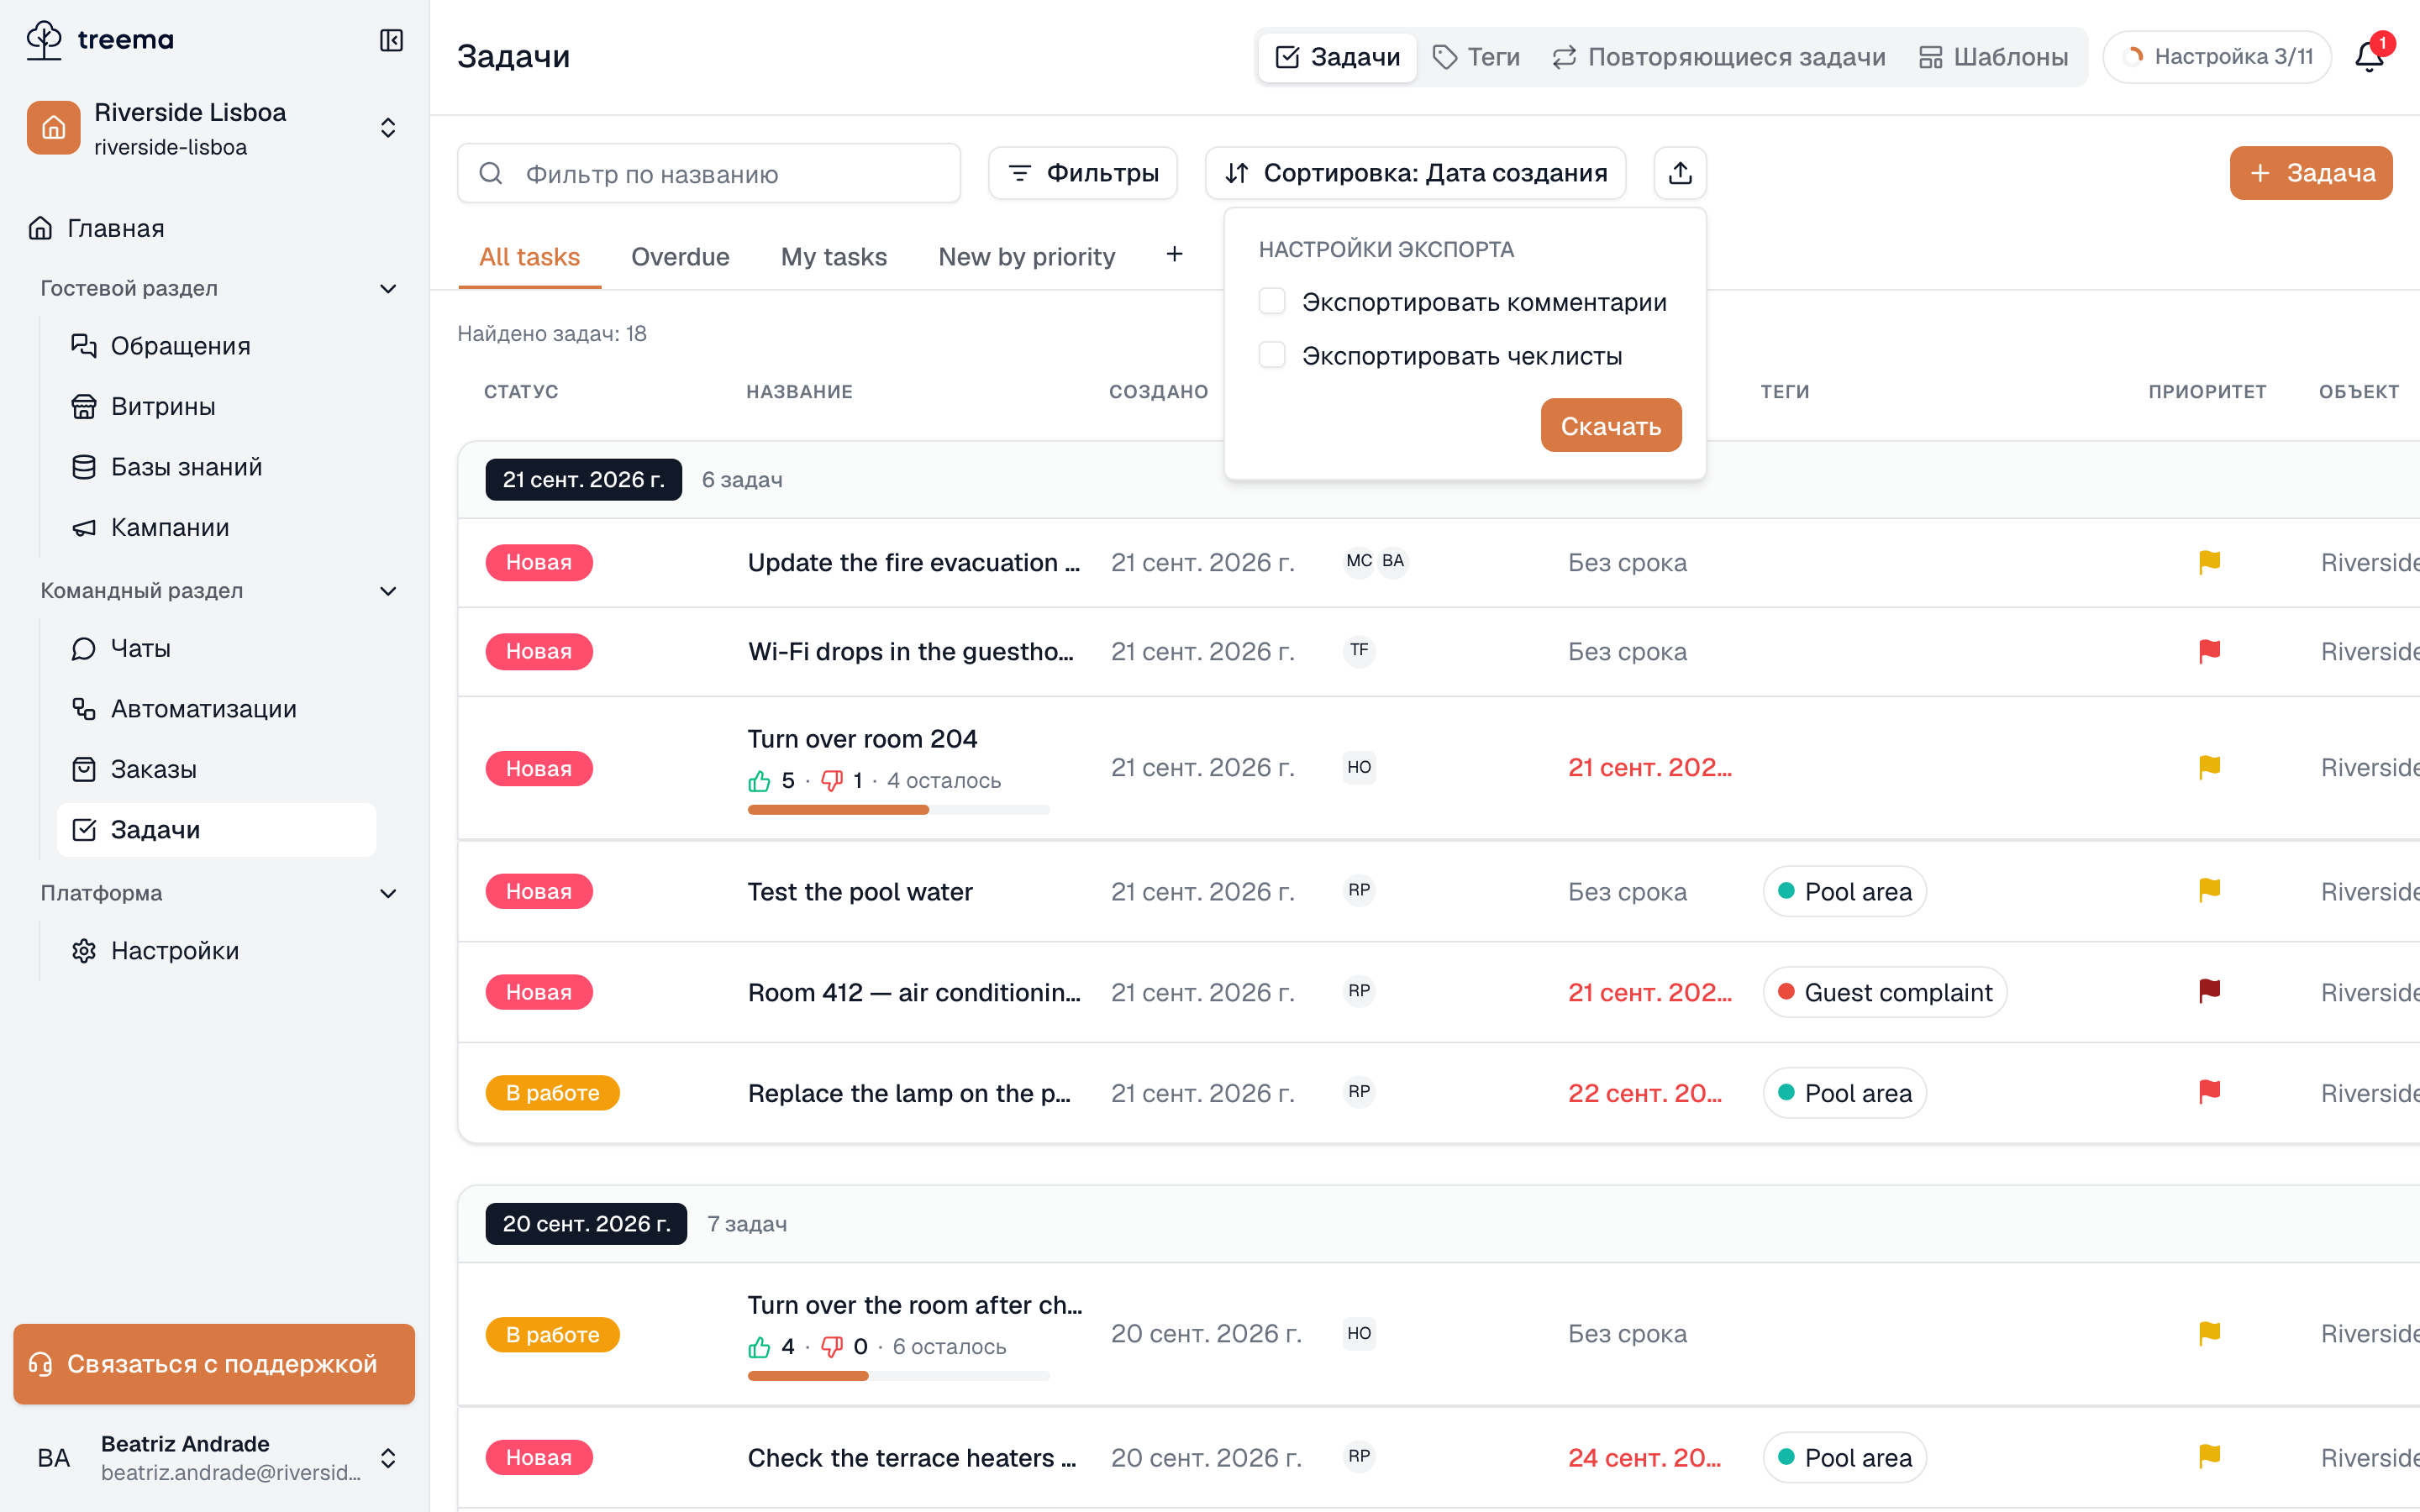Open Обращения in the sidebar

[x=216, y=346]
